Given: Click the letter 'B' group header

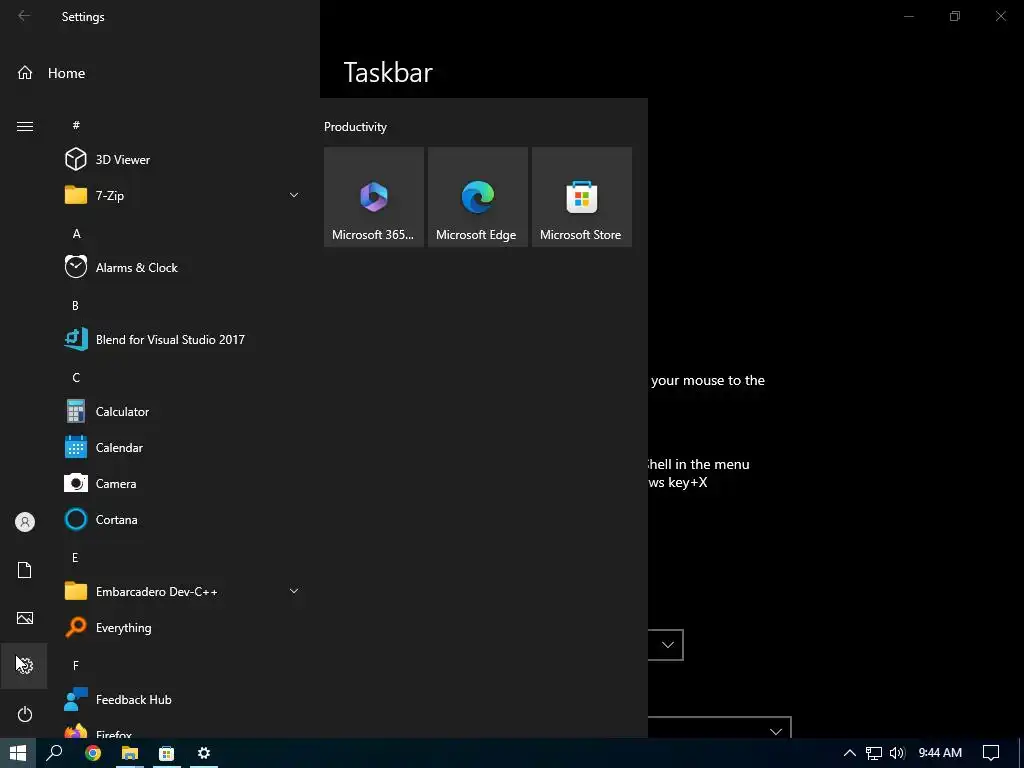Looking at the screenshot, I should [x=75, y=306].
